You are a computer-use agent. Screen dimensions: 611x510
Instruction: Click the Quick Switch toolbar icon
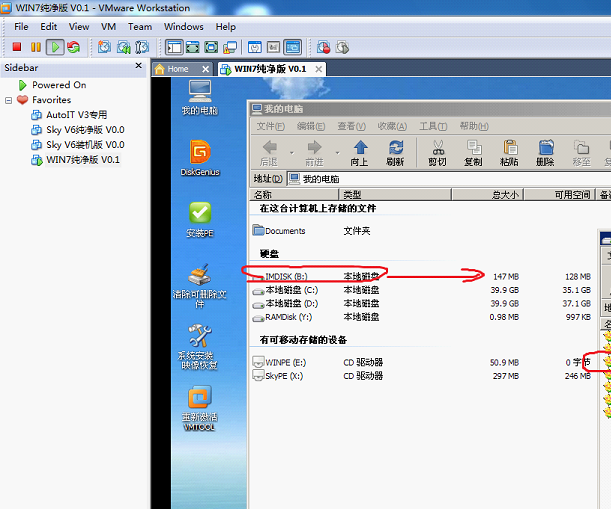pos(192,47)
